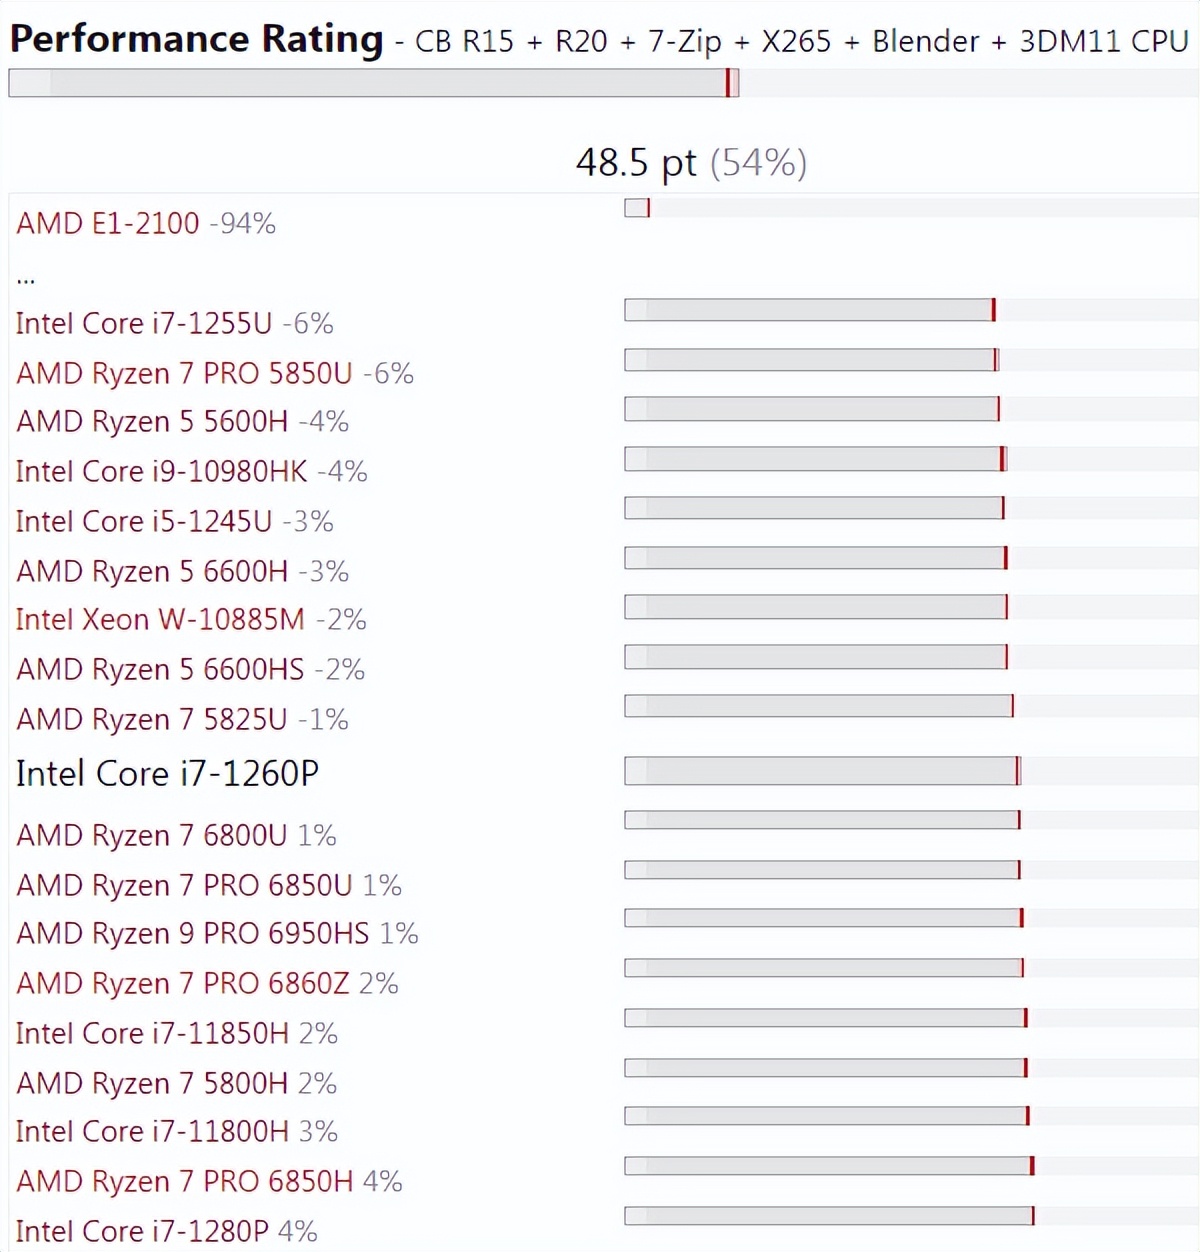1200x1252 pixels.
Task: Select the Intel Core i7-1260P heading
Action: point(167,773)
